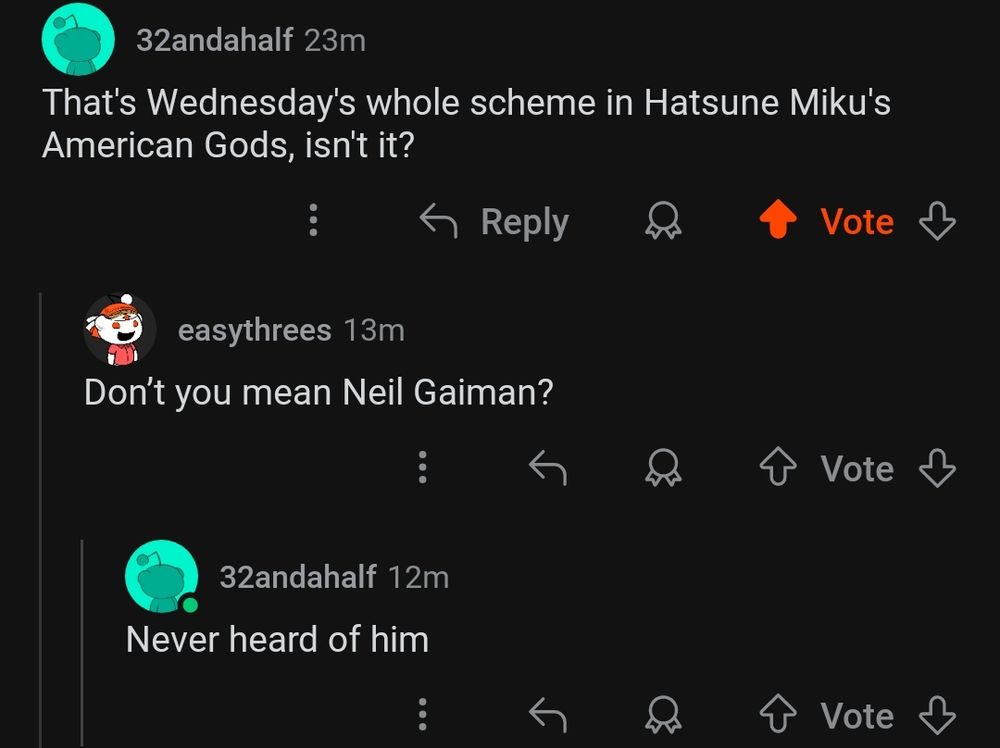Remove the orange upvote on the top comment

pos(777,221)
